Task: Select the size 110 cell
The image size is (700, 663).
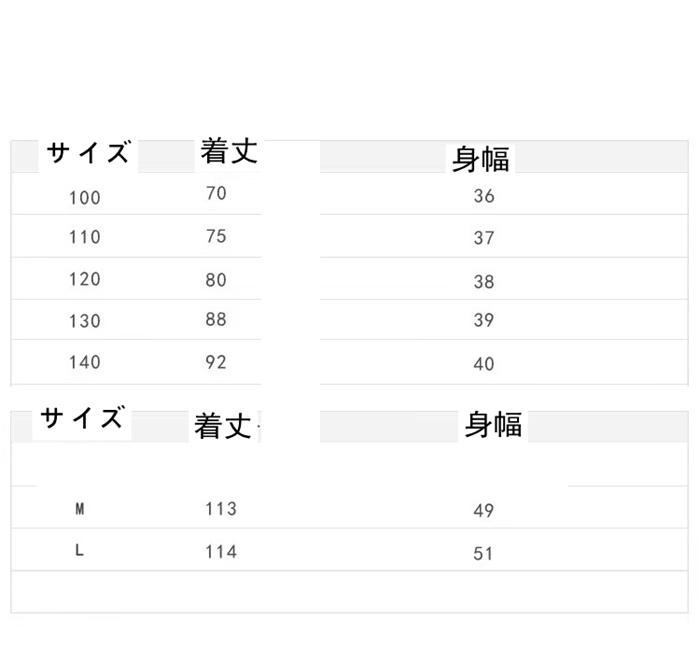Action: 85,238
